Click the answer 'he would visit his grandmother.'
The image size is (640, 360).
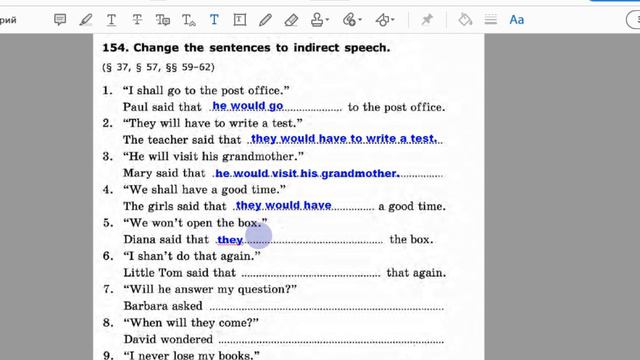(307, 173)
